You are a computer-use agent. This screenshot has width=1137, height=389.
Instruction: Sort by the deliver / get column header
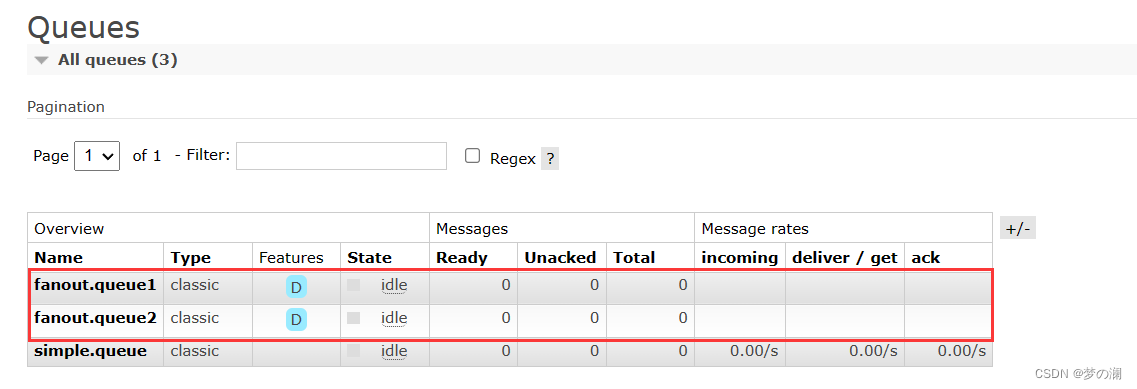(x=845, y=258)
